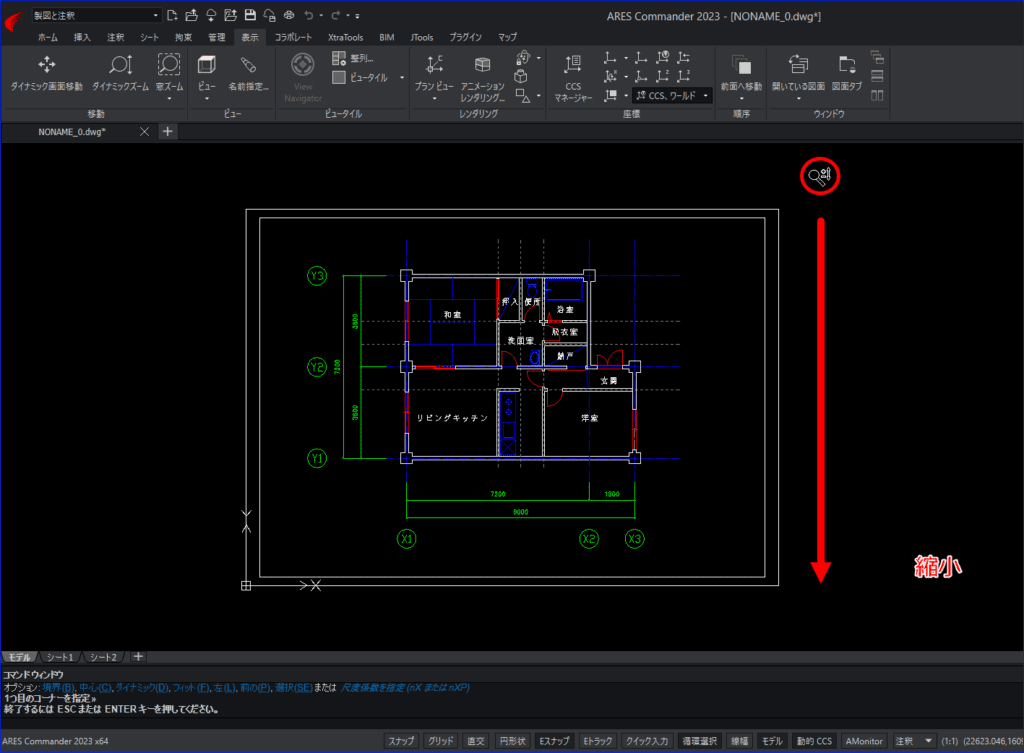1024x753 pixels.
Task: Toggle 直交 ortho mode
Action: click(x=476, y=741)
